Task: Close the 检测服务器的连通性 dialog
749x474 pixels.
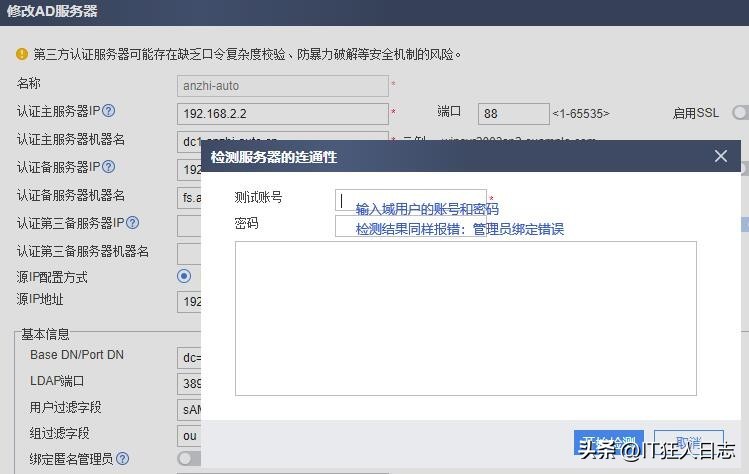Action: click(721, 156)
